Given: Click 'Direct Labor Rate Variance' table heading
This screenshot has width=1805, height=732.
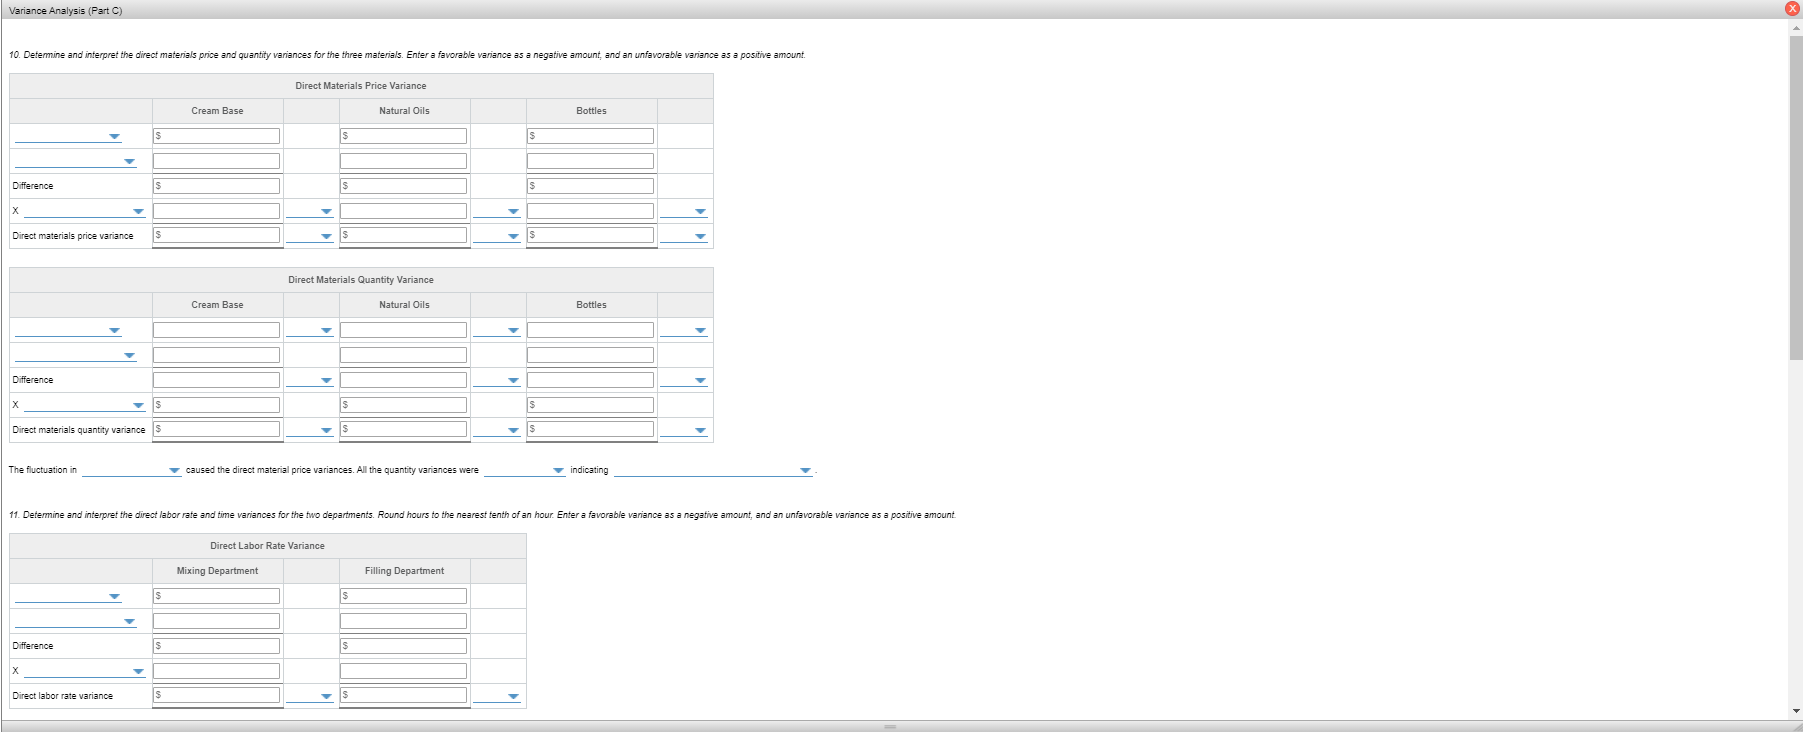Looking at the screenshot, I should (267, 546).
